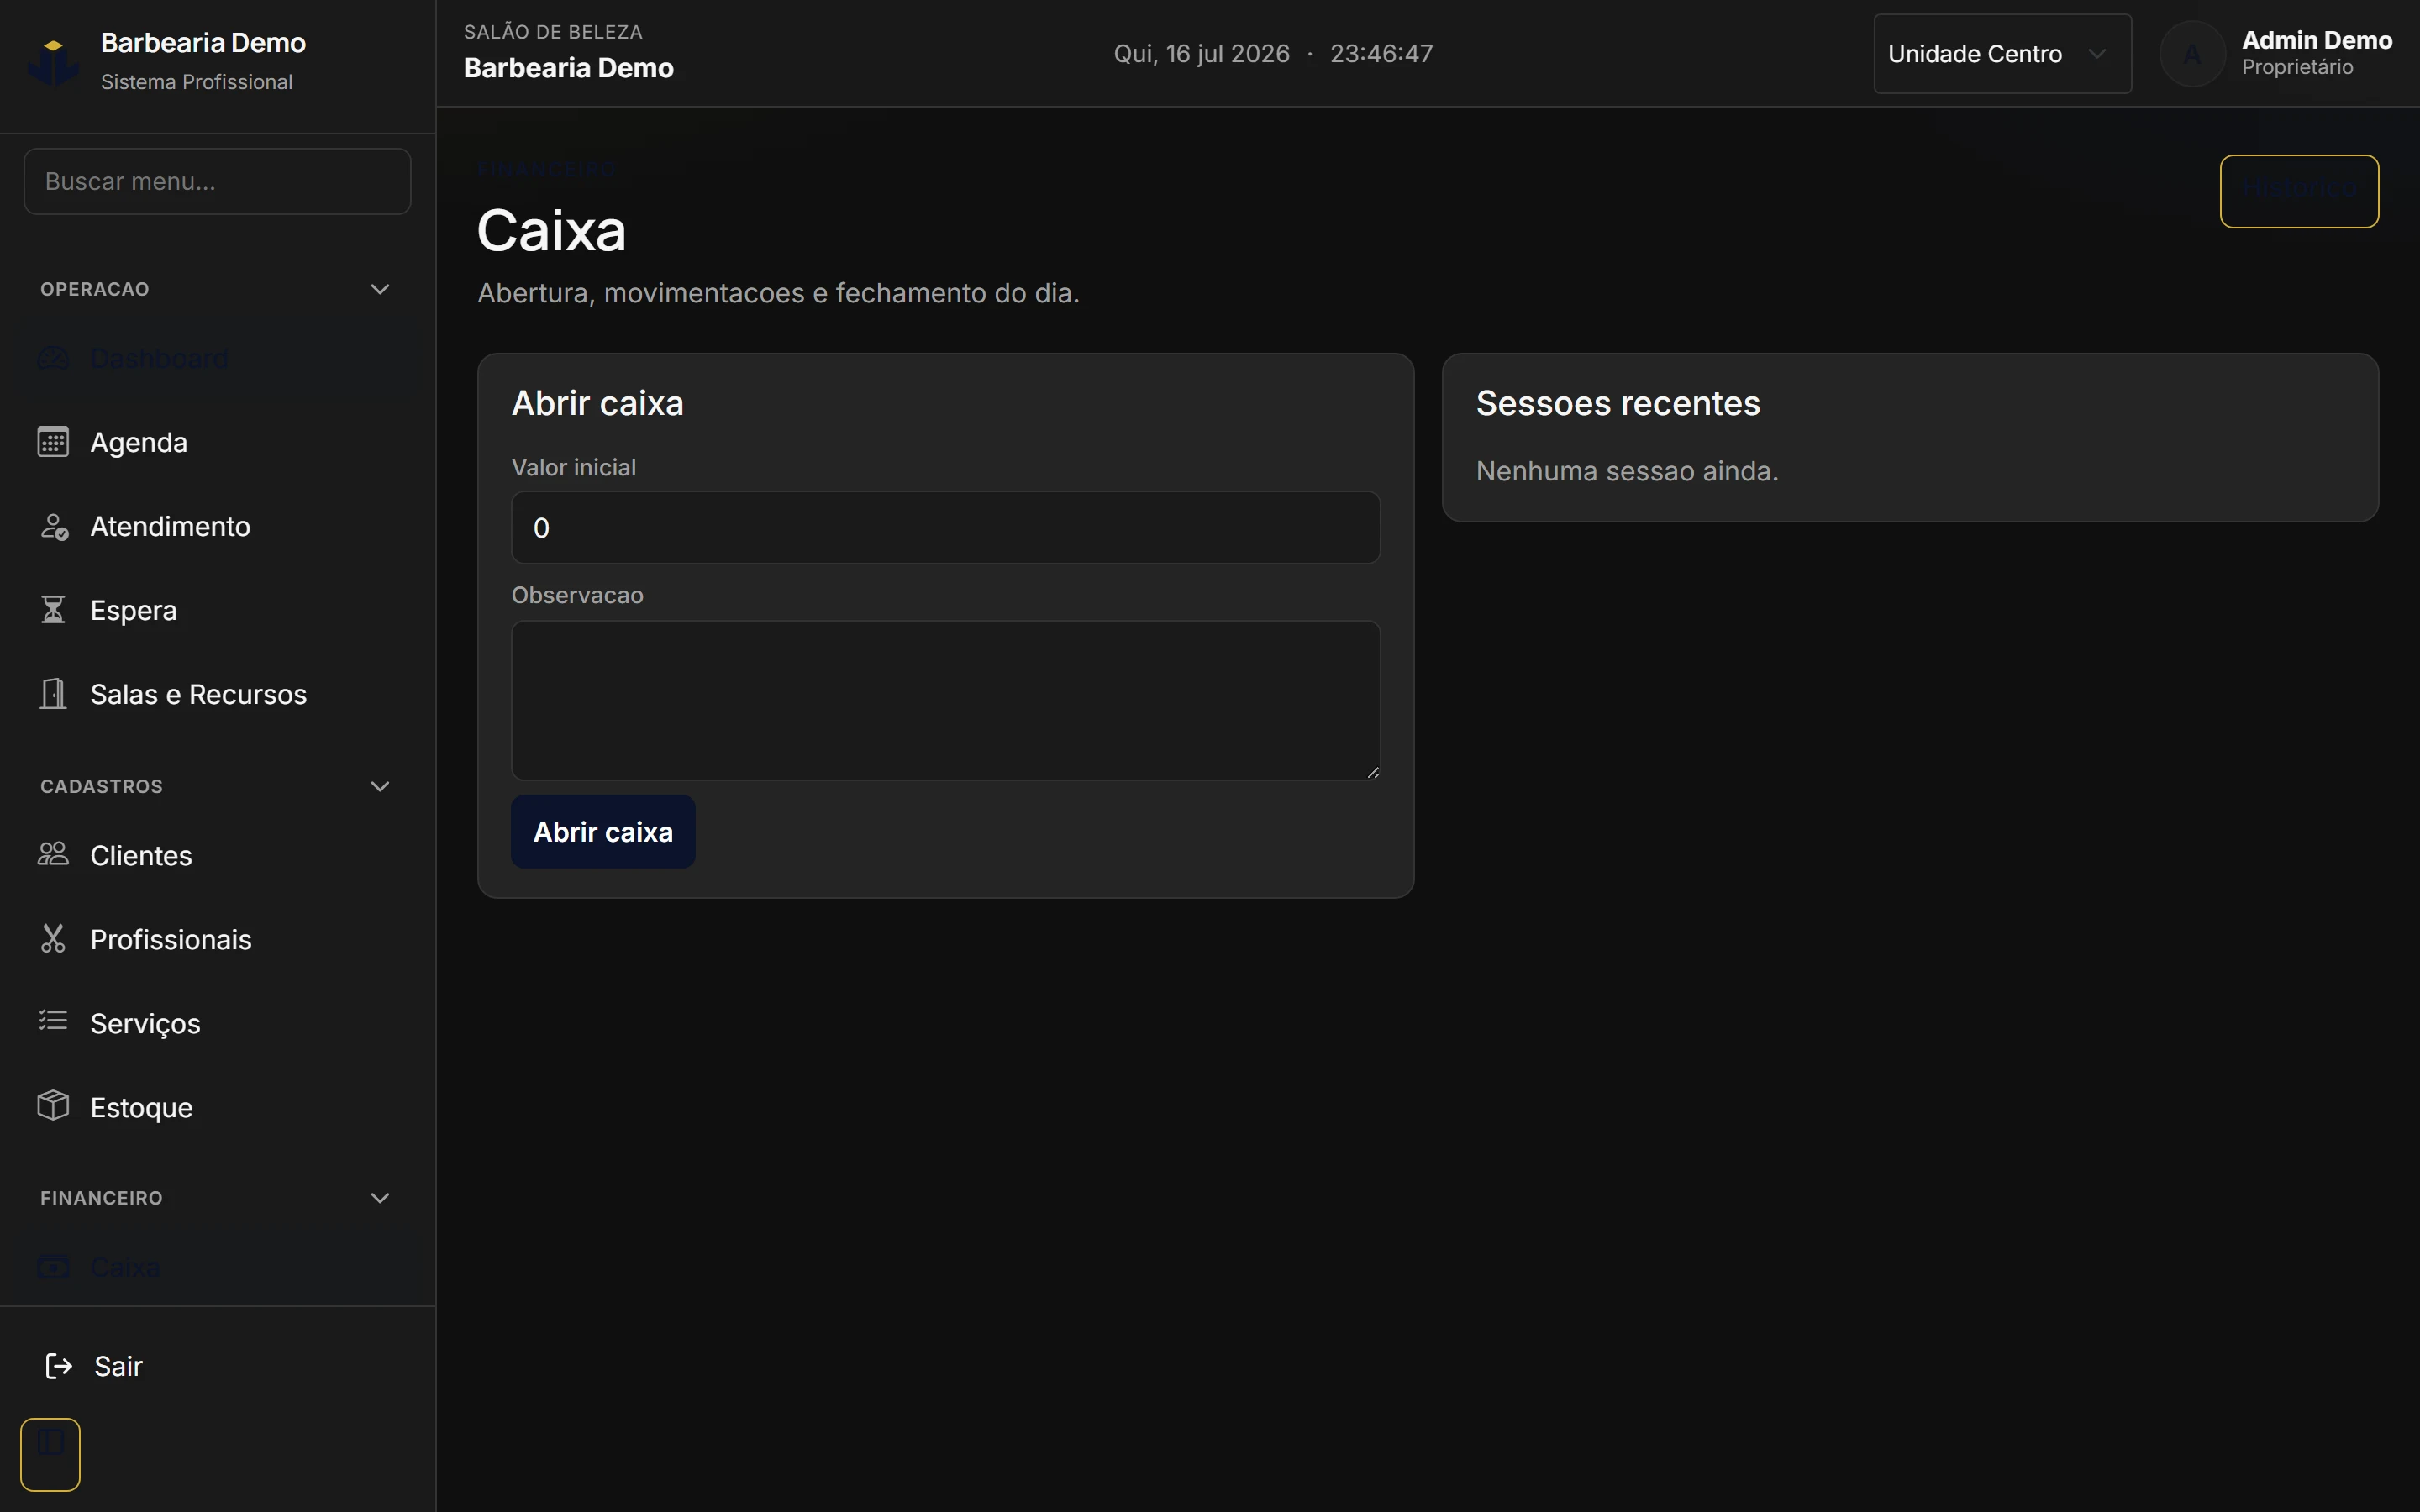Collapse the OPERACAO section chevron
The height and width of the screenshot is (1512, 2420).
click(380, 289)
